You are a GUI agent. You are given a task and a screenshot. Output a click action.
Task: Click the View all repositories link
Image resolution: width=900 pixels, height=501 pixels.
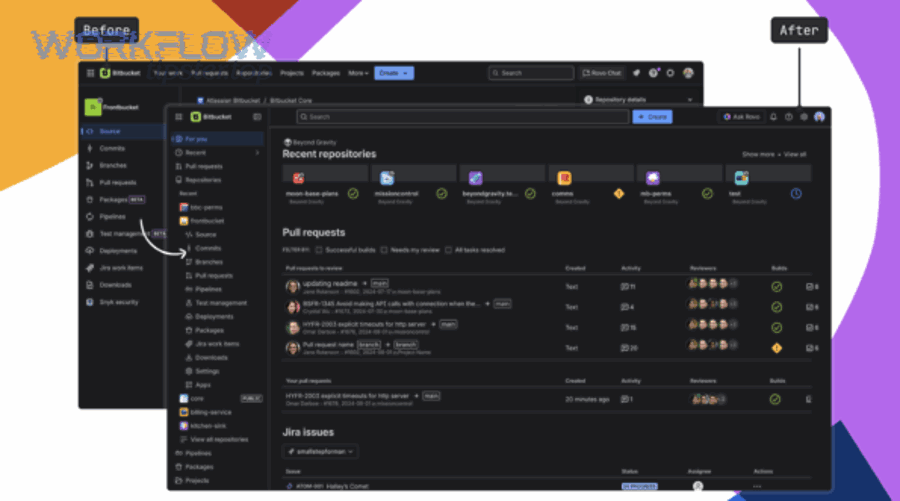pos(218,439)
